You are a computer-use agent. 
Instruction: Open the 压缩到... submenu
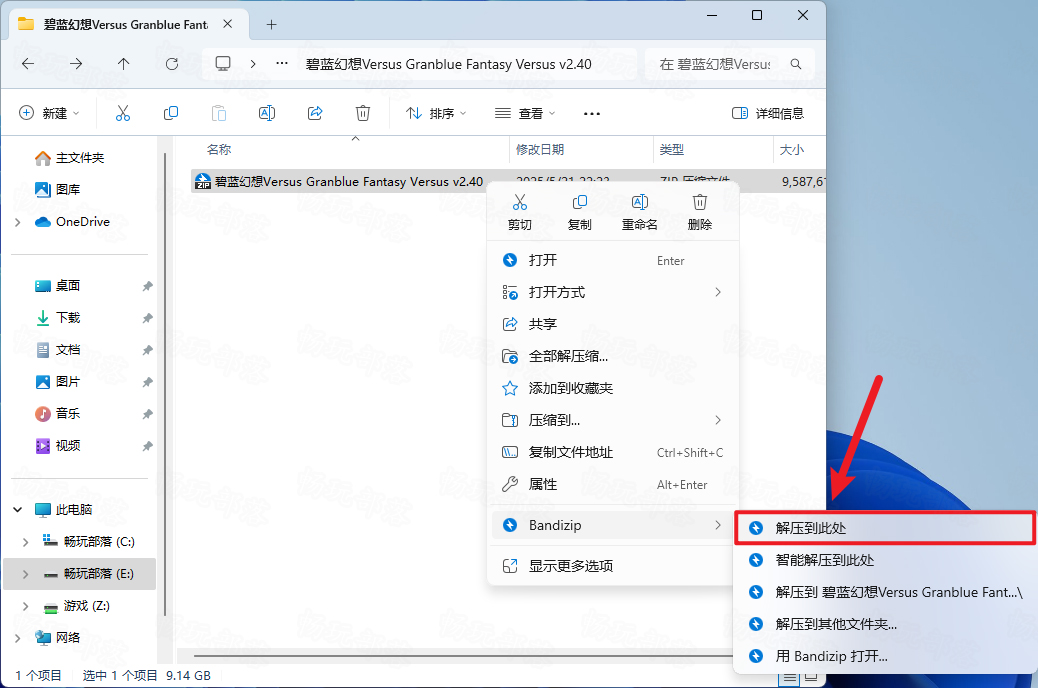tap(613, 420)
